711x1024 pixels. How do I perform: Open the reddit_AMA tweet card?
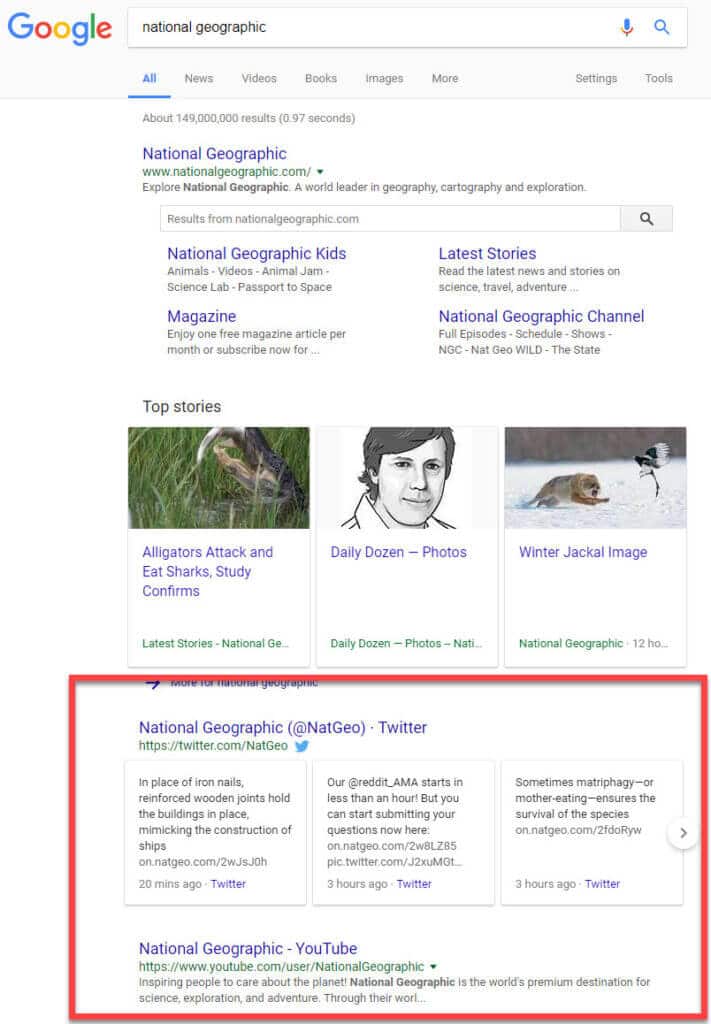pyautogui.click(x=403, y=833)
